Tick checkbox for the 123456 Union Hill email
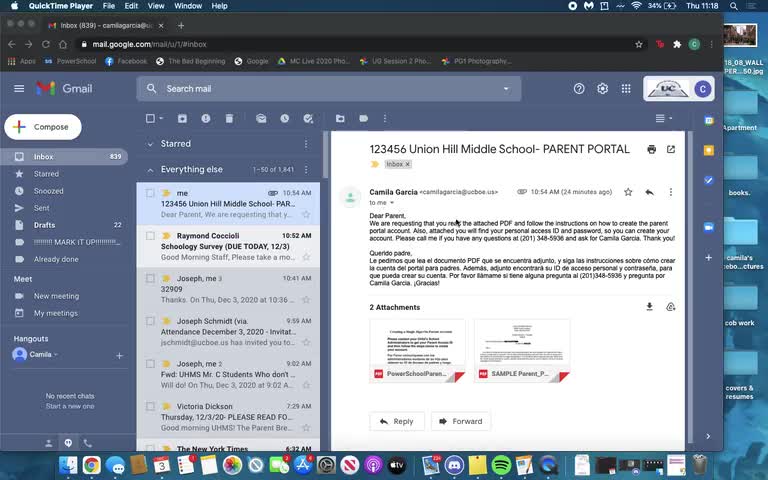 [150, 193]
